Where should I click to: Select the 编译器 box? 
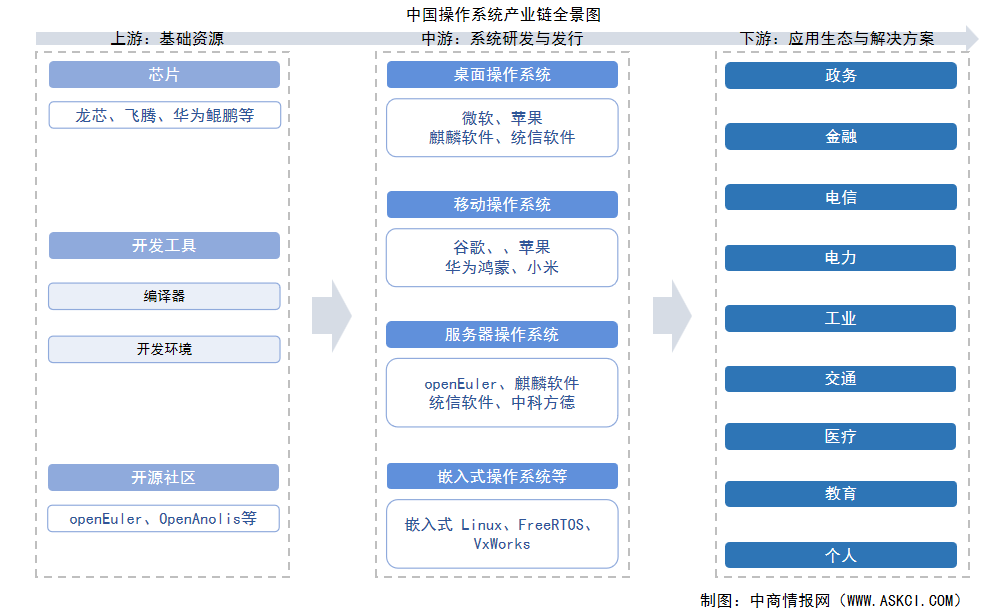164,296
